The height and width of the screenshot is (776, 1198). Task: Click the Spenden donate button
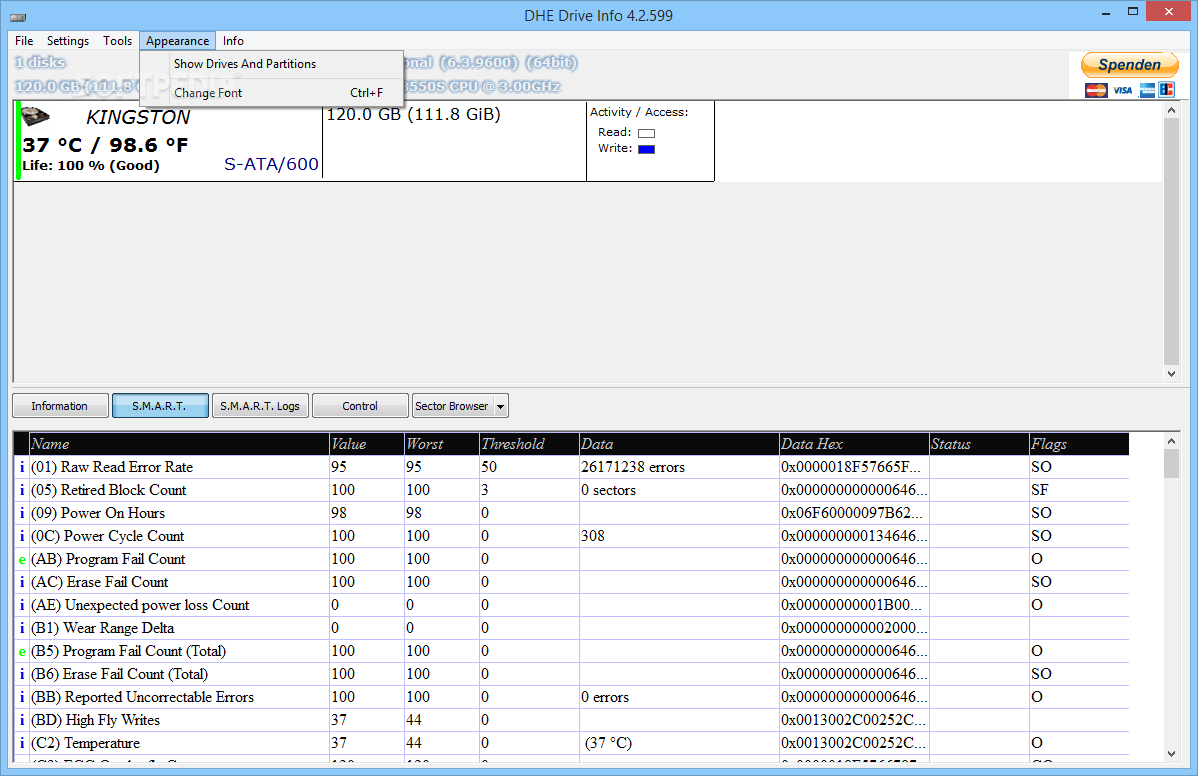pyautogui.click(x=1129, y=65)
